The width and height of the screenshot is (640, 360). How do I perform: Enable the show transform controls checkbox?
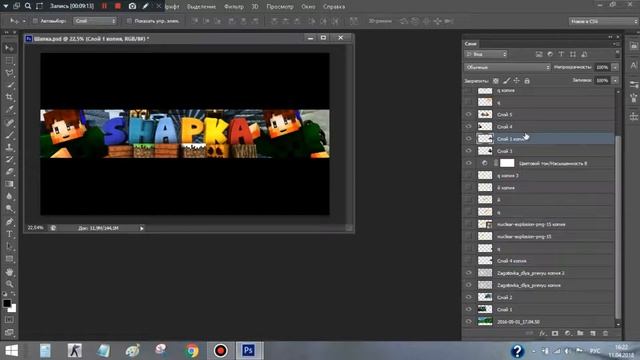[129, 21]
